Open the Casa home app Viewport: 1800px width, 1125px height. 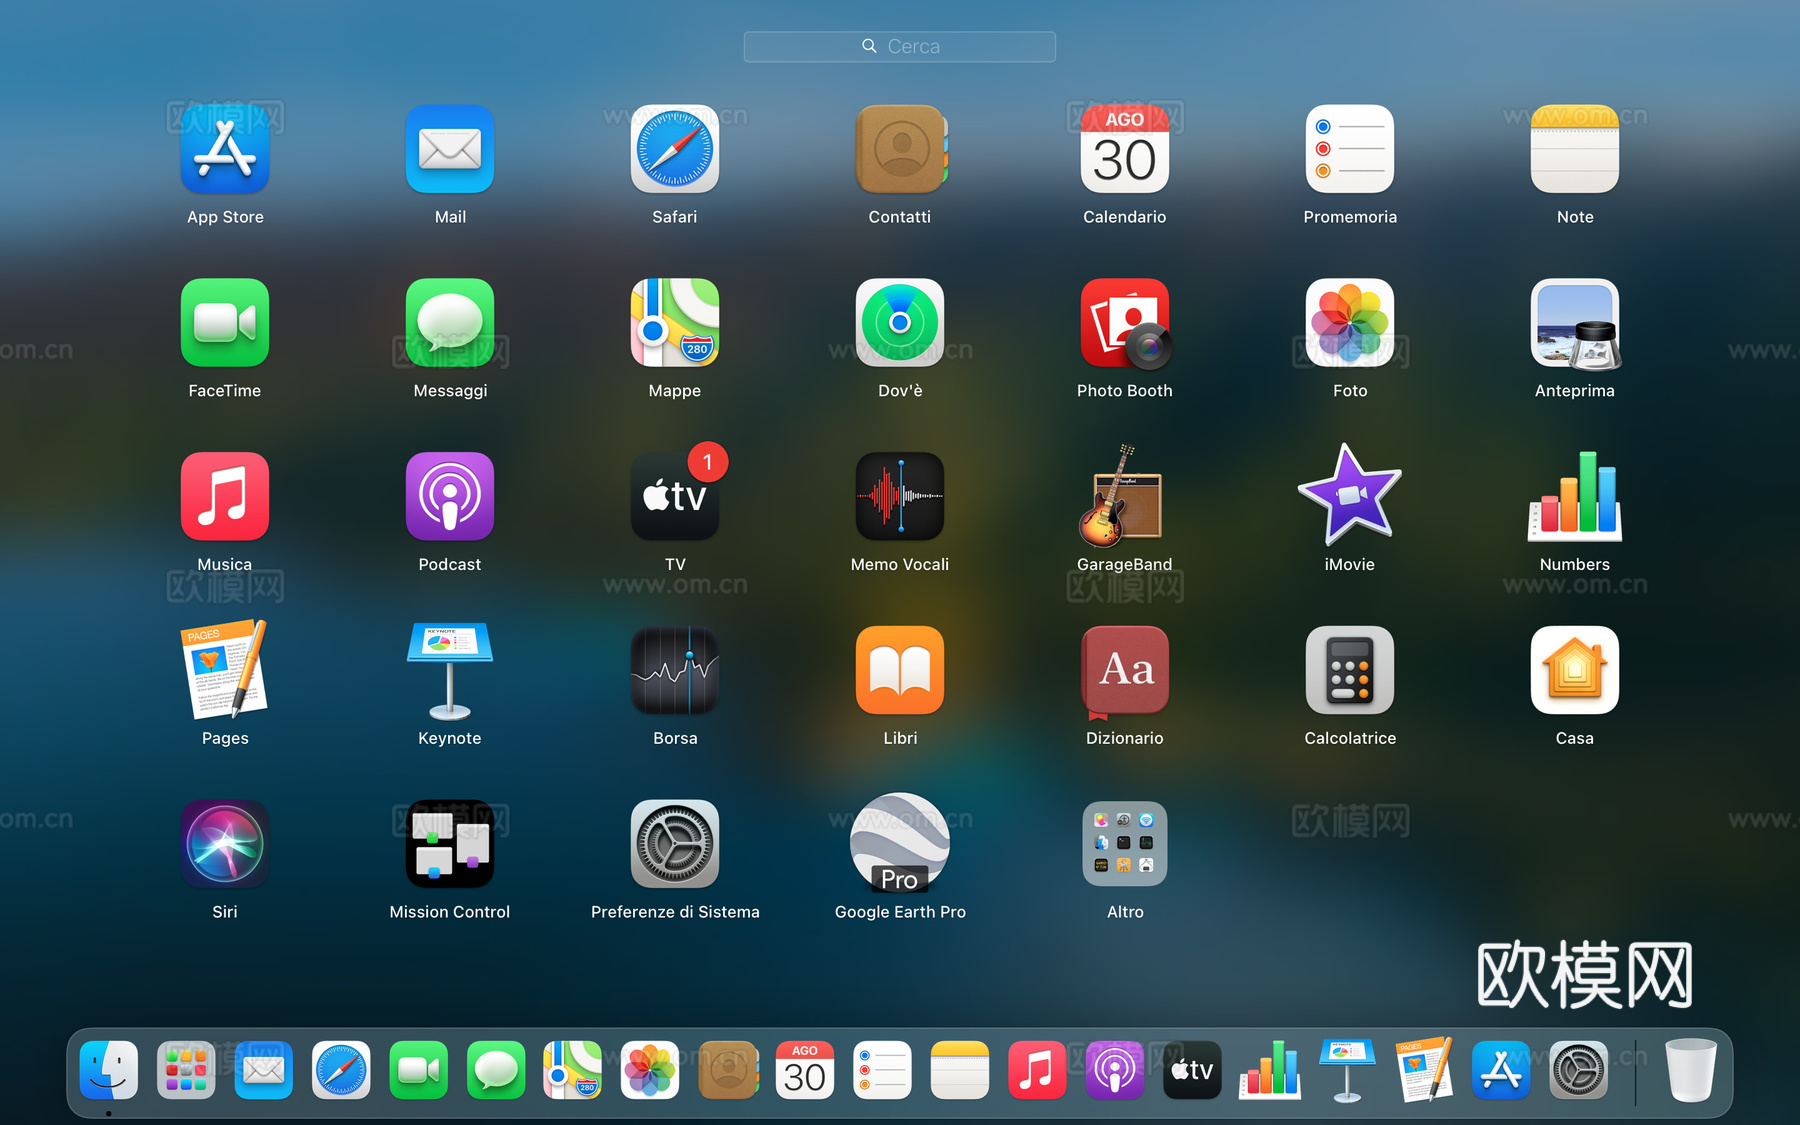coord(1574,670)
